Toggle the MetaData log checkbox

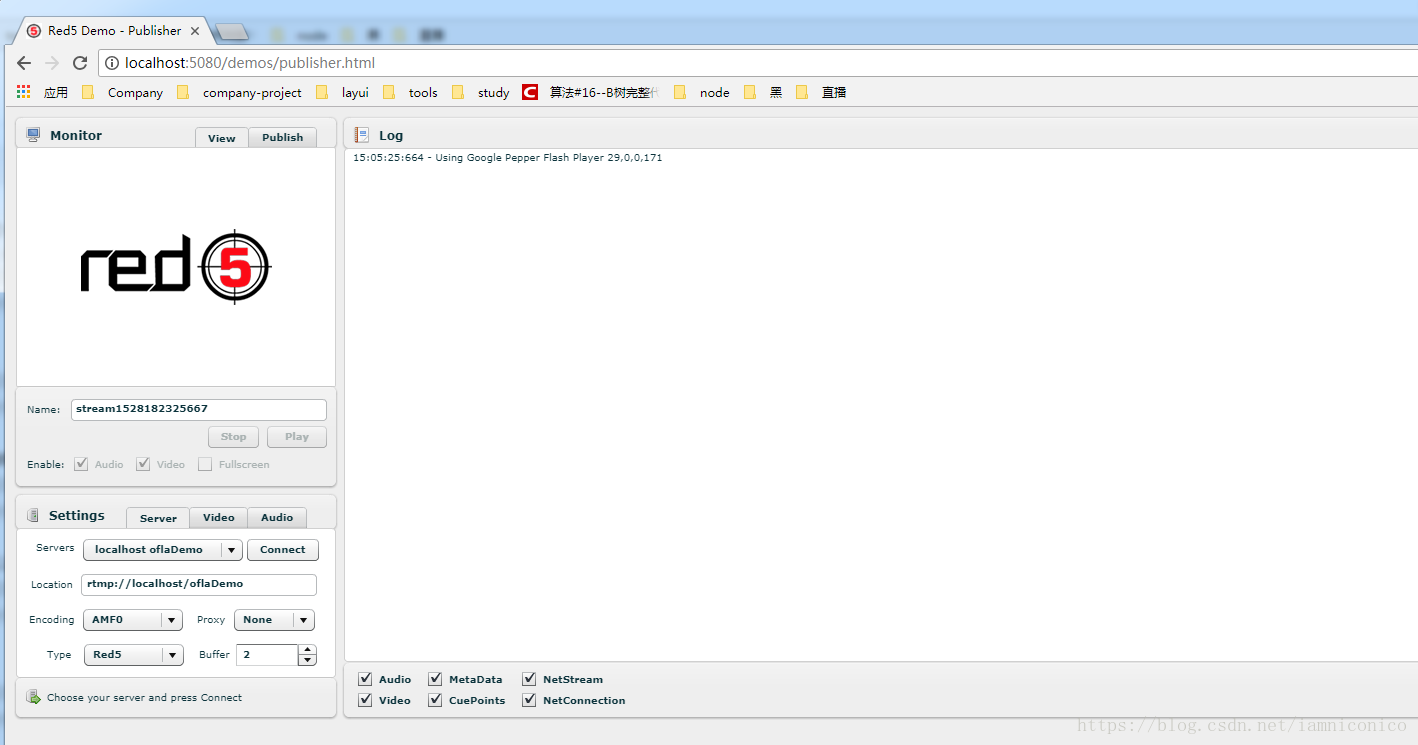[x=435, y=679]
